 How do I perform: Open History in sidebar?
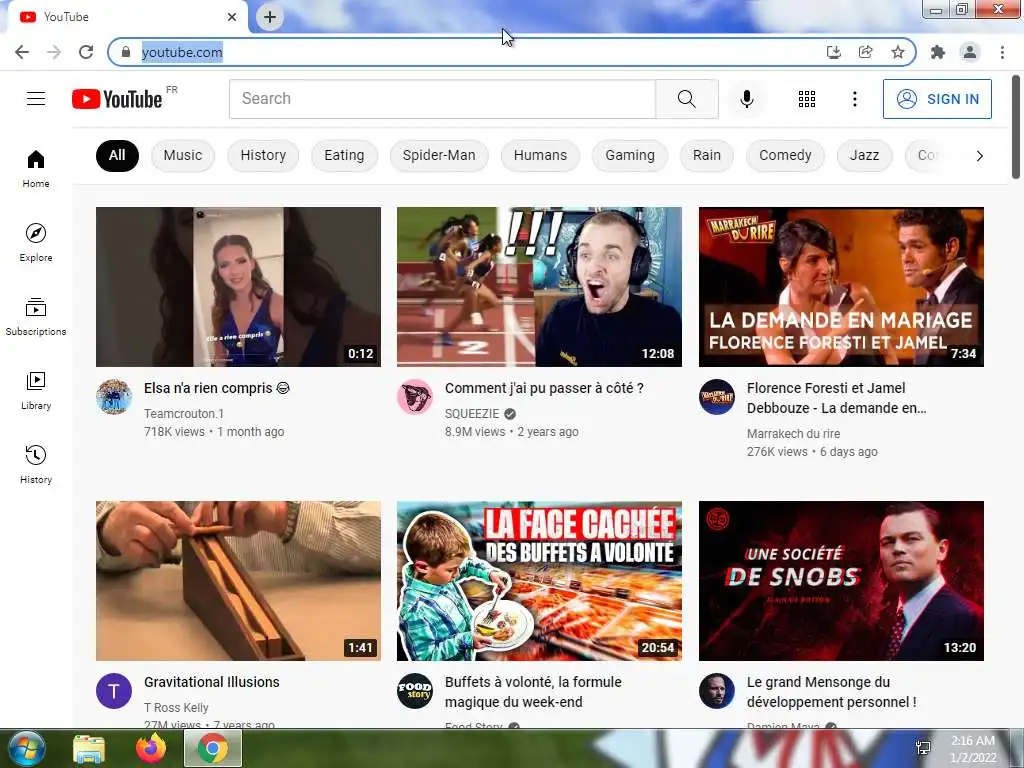point(36,464)
